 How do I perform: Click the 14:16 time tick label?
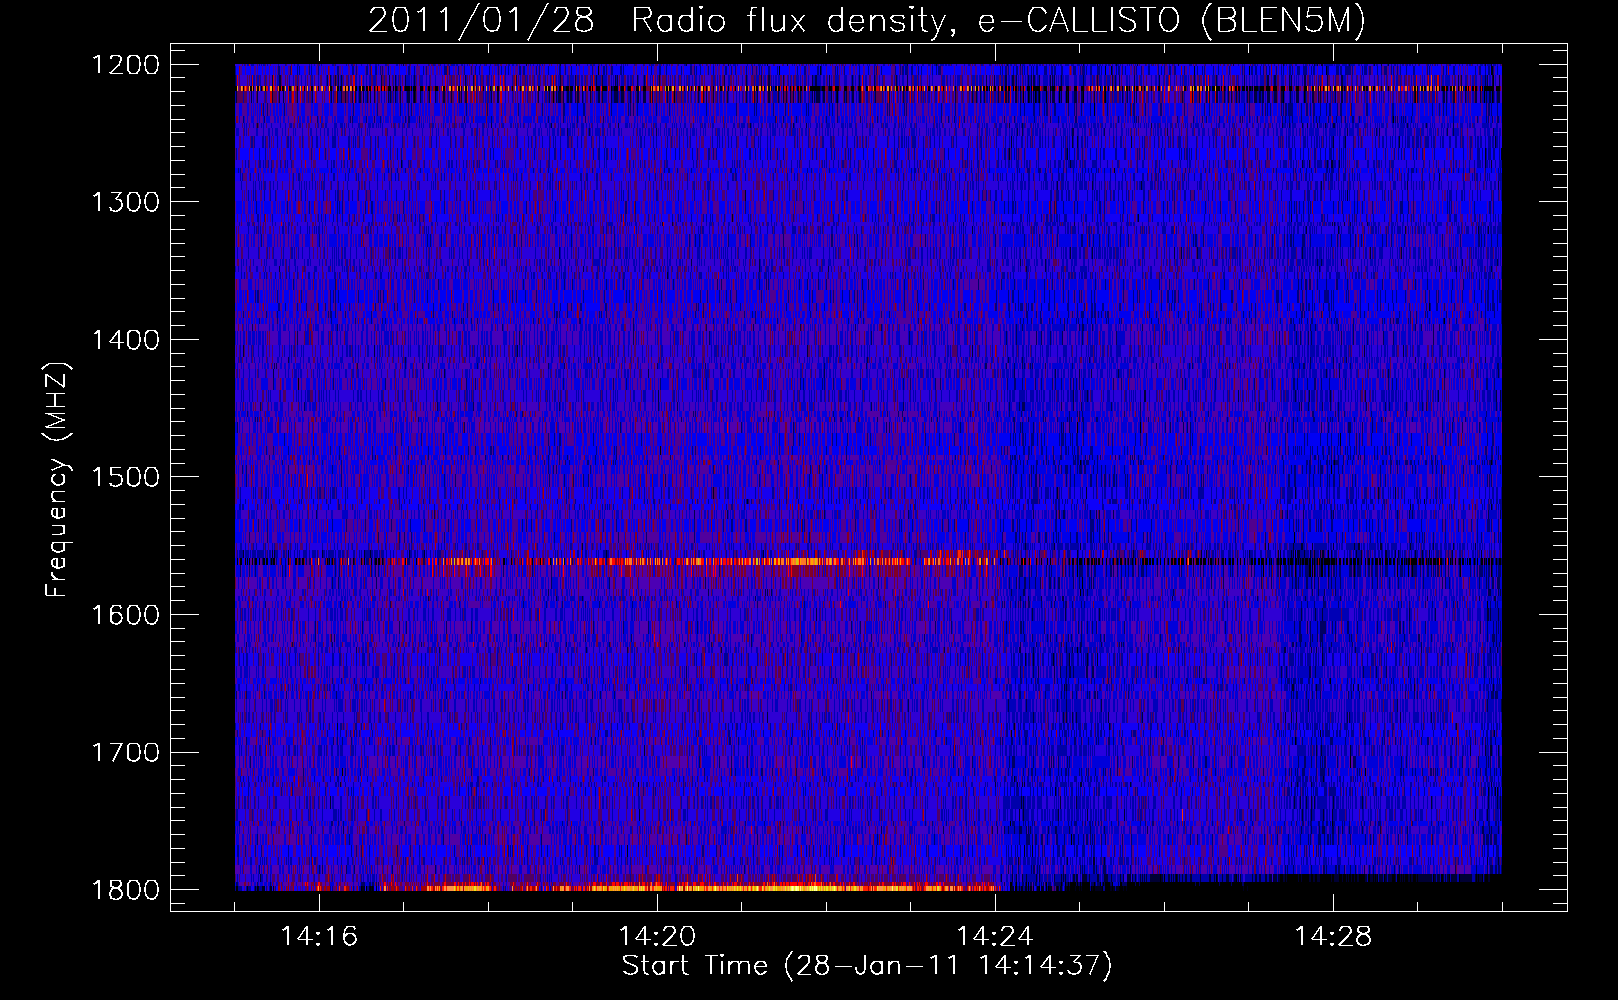point(319,937)
